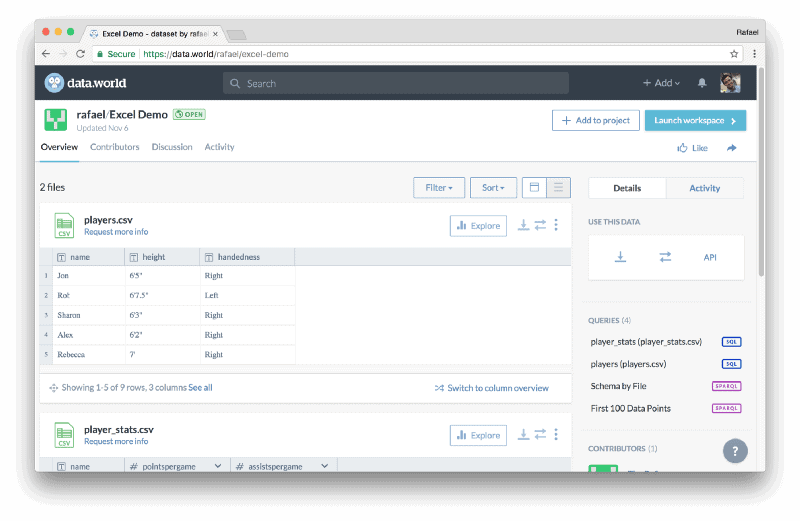Open the notifications bell
This screenshot has height=521, width=800.
click(702, 83)
